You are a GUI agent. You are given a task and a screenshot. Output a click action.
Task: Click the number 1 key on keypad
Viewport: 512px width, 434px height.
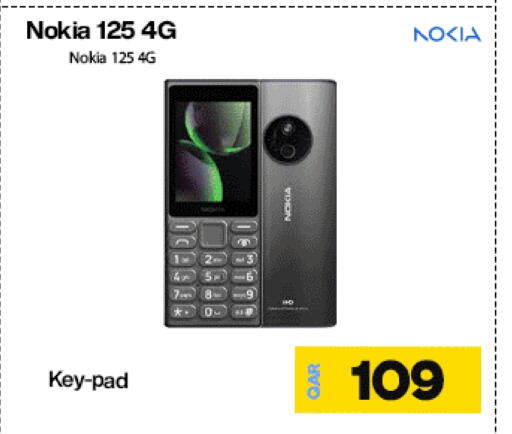coord(182,259)
